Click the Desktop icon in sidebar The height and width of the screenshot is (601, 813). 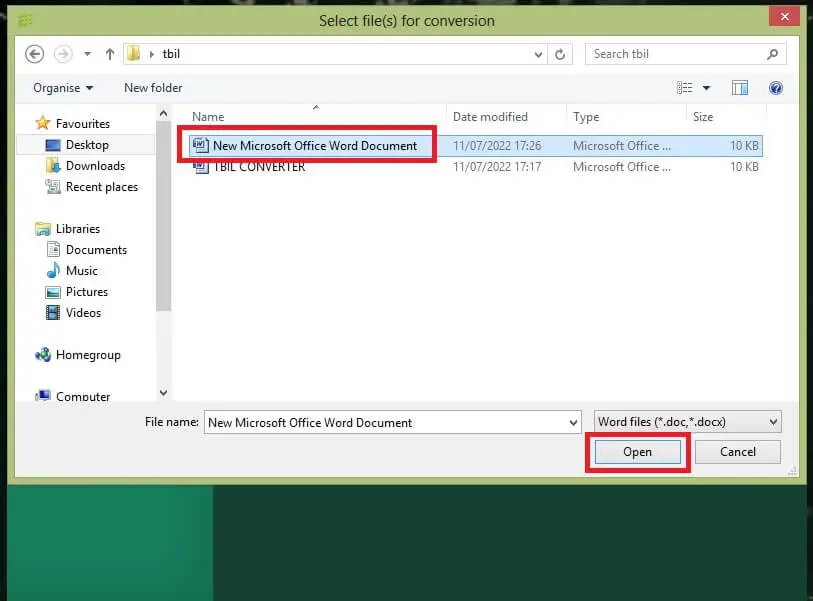click(53, 145)
